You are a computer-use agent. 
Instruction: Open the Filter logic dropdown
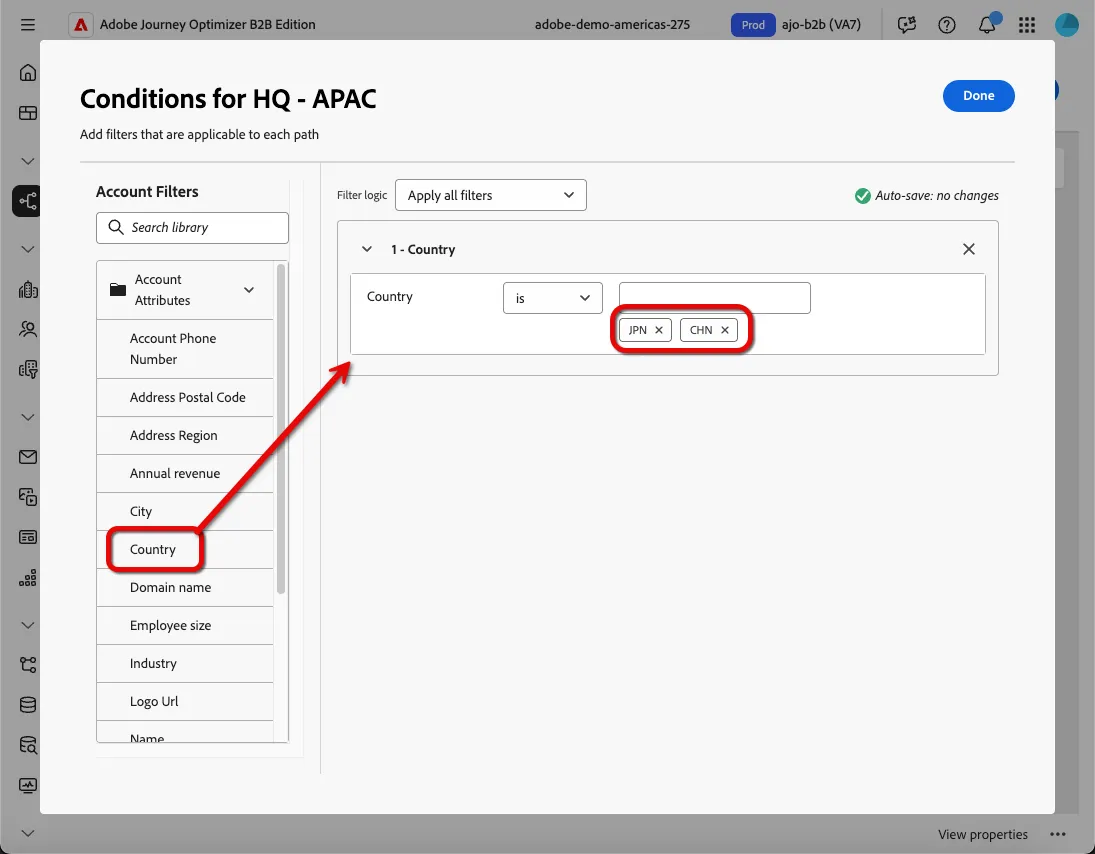(x=490, y=196)
